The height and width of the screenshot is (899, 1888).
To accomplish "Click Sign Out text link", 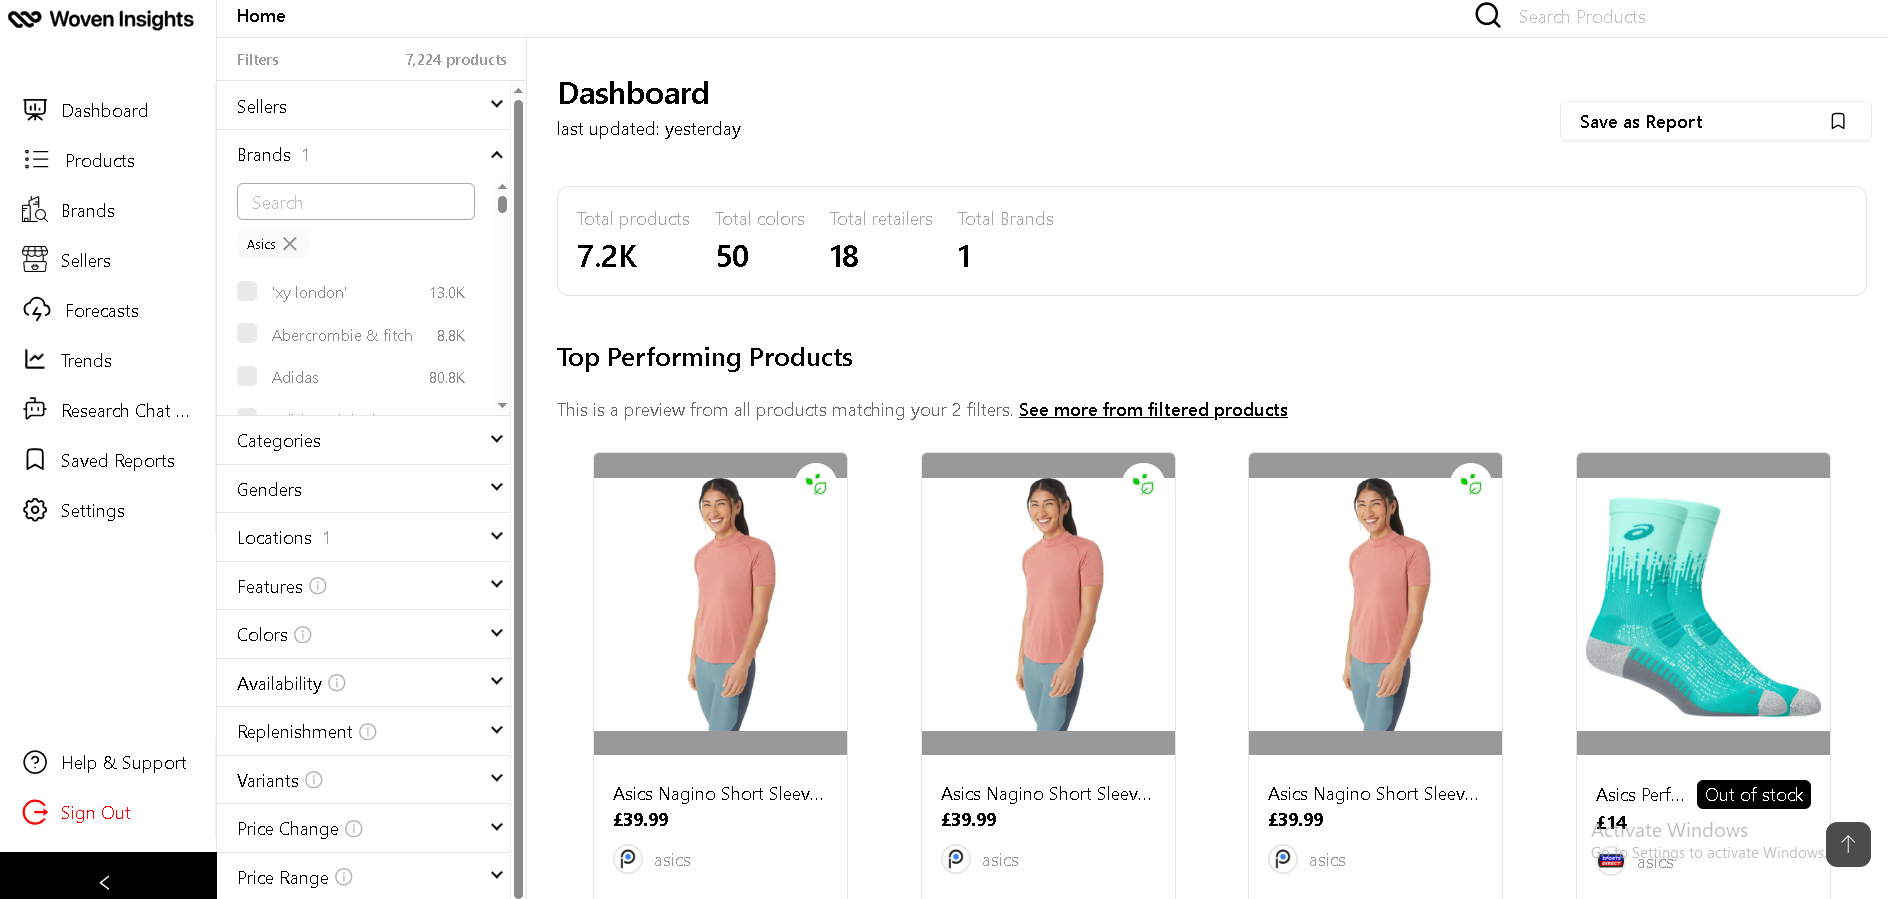I will tap(96, 813).
